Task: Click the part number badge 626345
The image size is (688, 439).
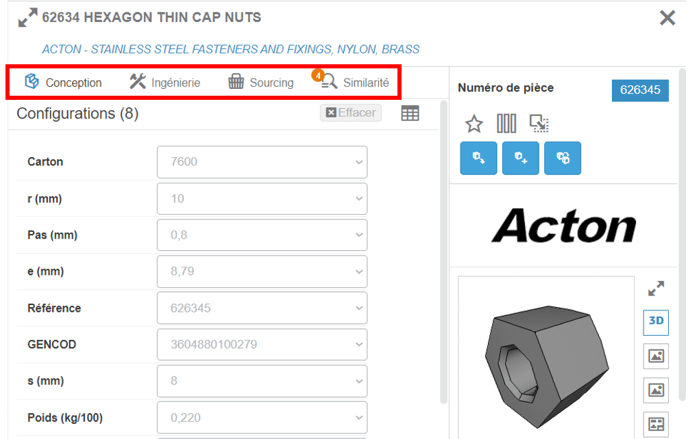Action: click(640, 90)
